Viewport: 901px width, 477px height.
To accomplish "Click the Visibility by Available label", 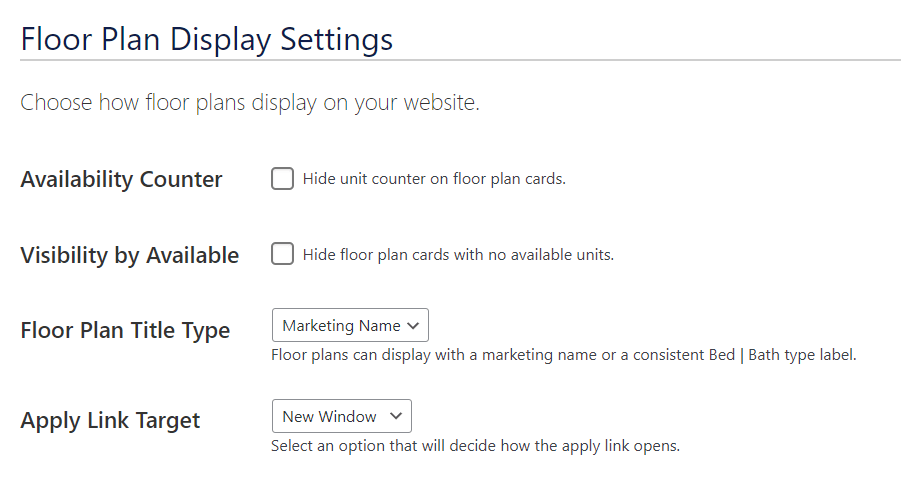I will (x=130, y=255).
